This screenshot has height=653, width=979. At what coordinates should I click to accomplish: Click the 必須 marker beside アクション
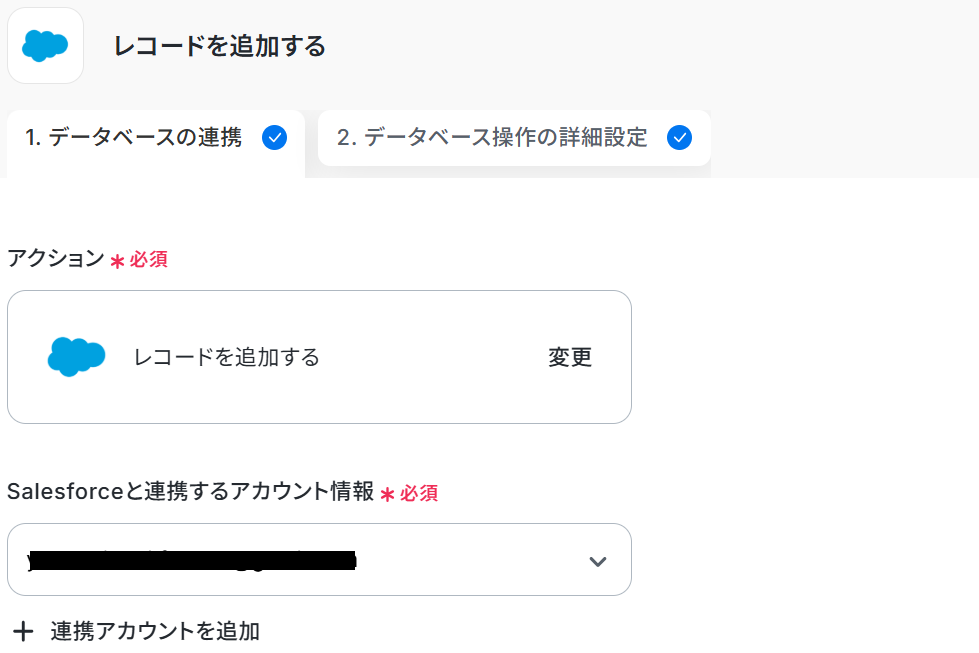pyautogui.click(x=149, y=260)
